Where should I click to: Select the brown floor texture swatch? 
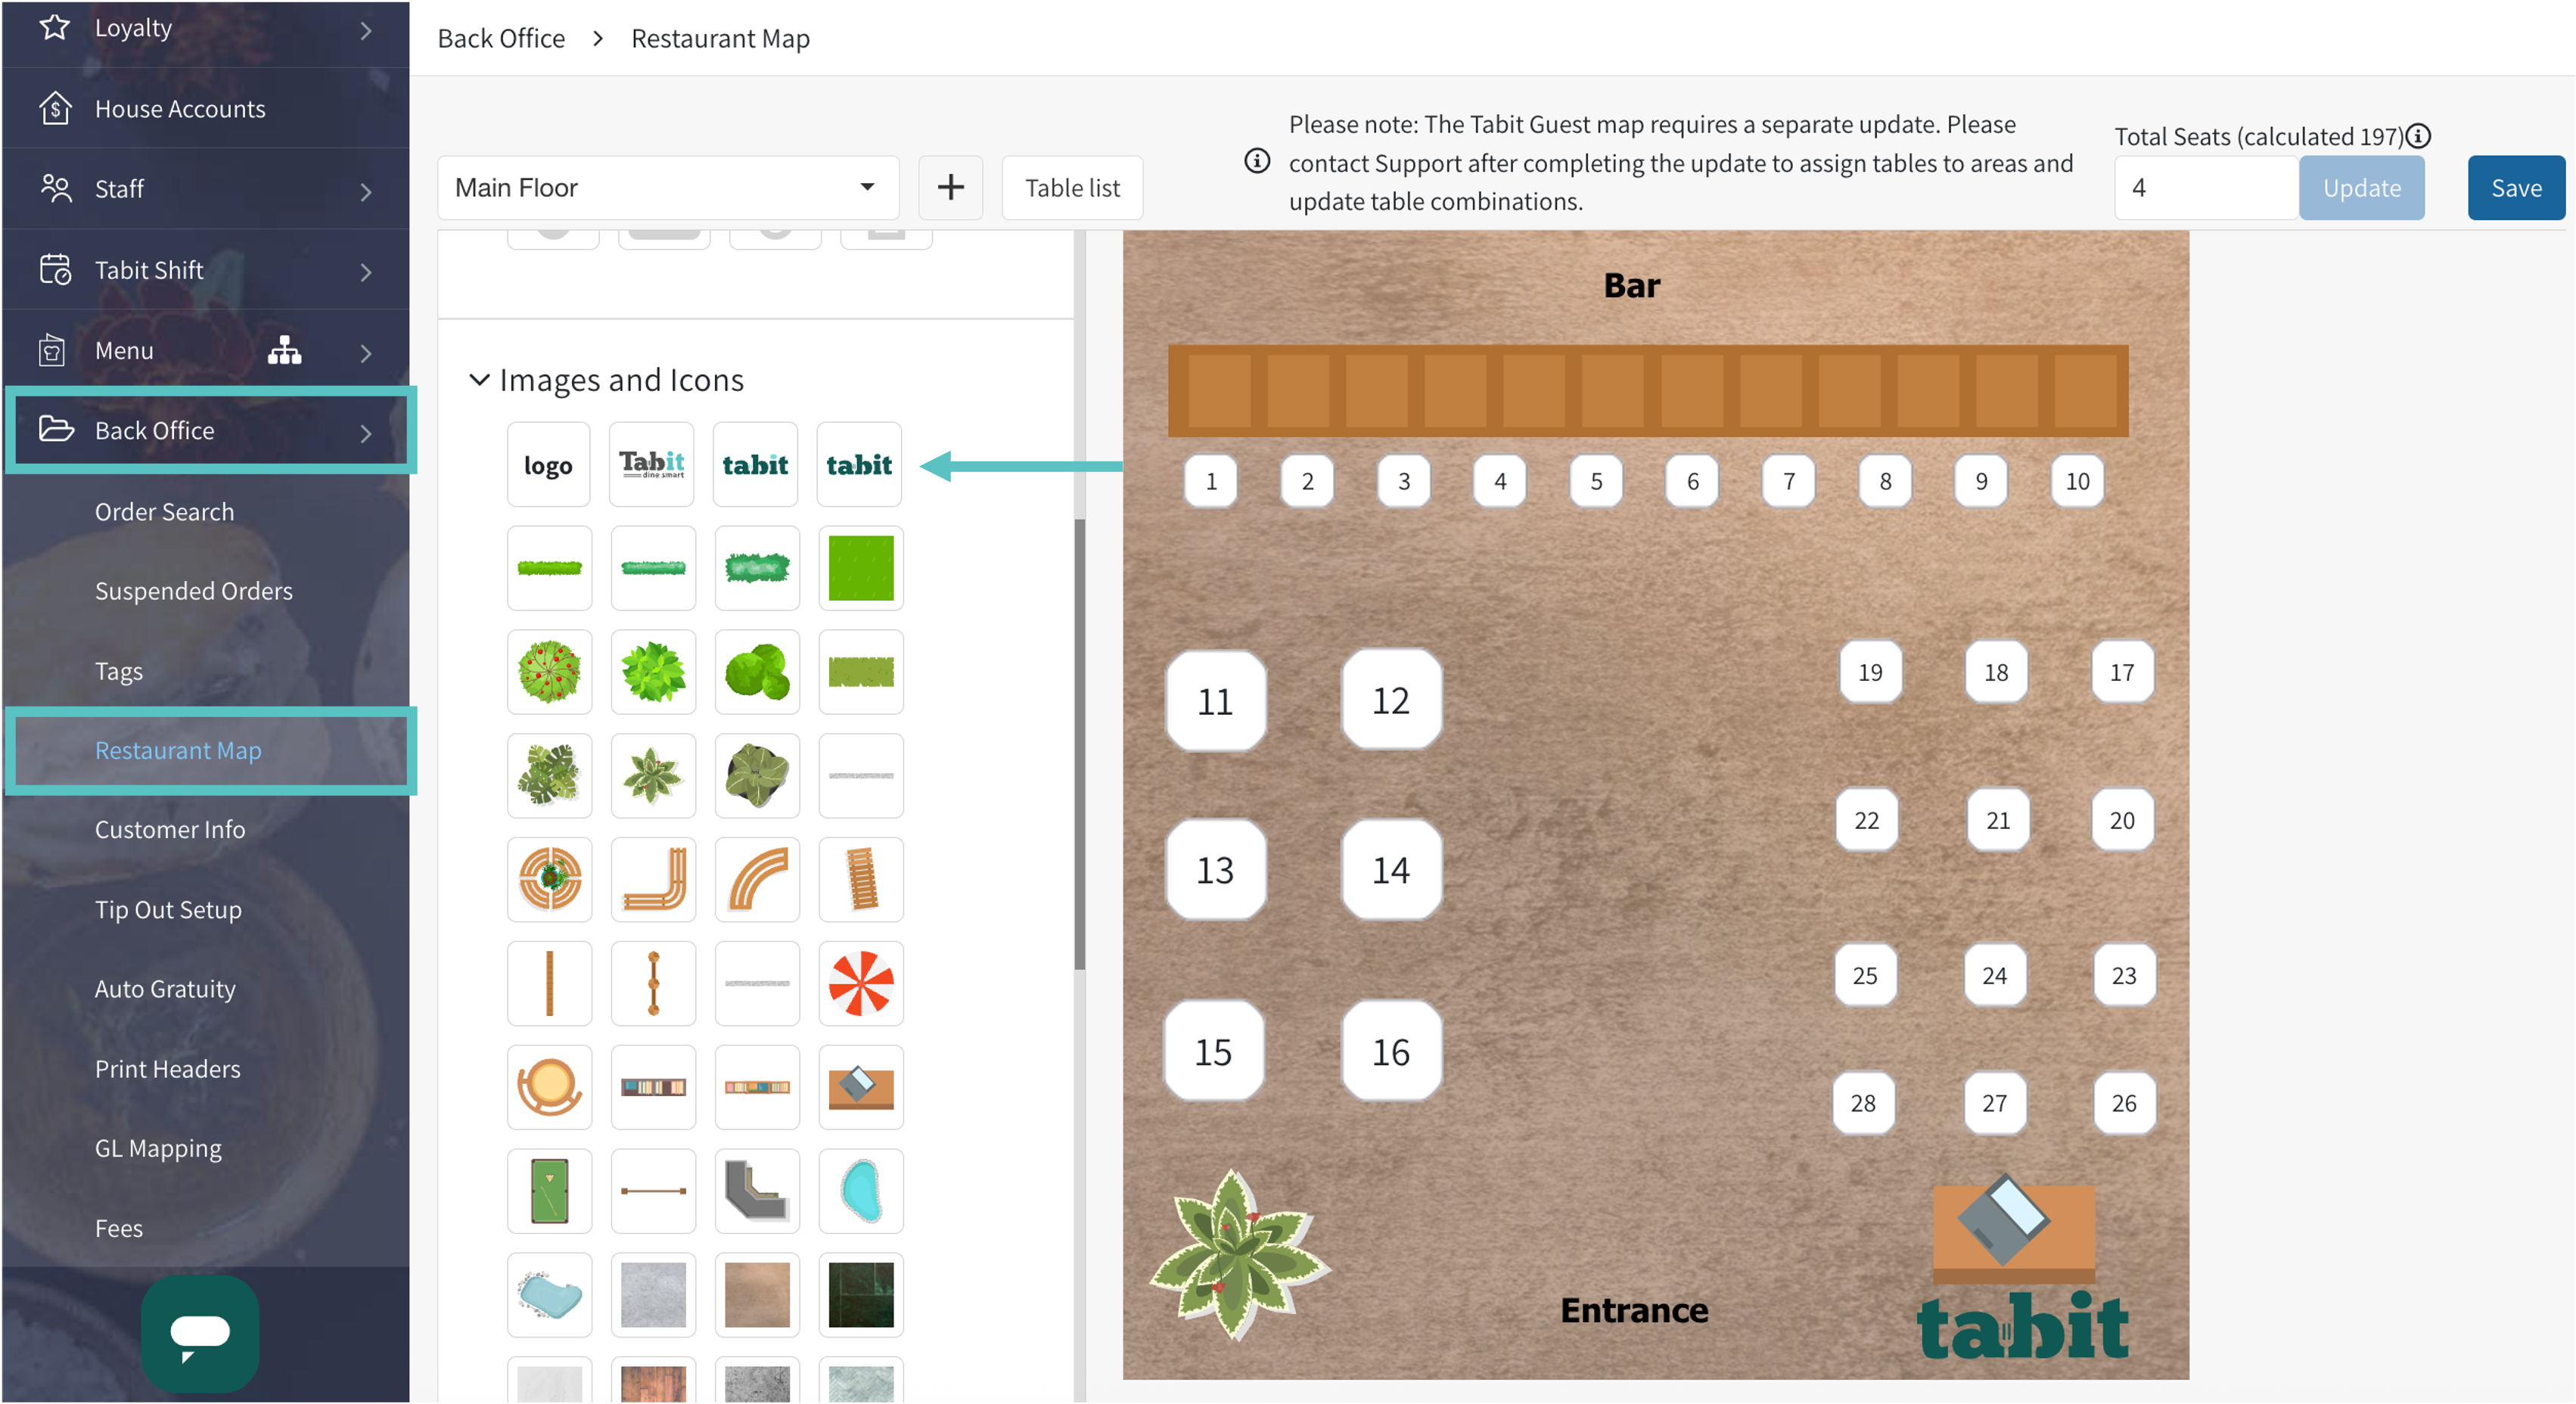757,1295
